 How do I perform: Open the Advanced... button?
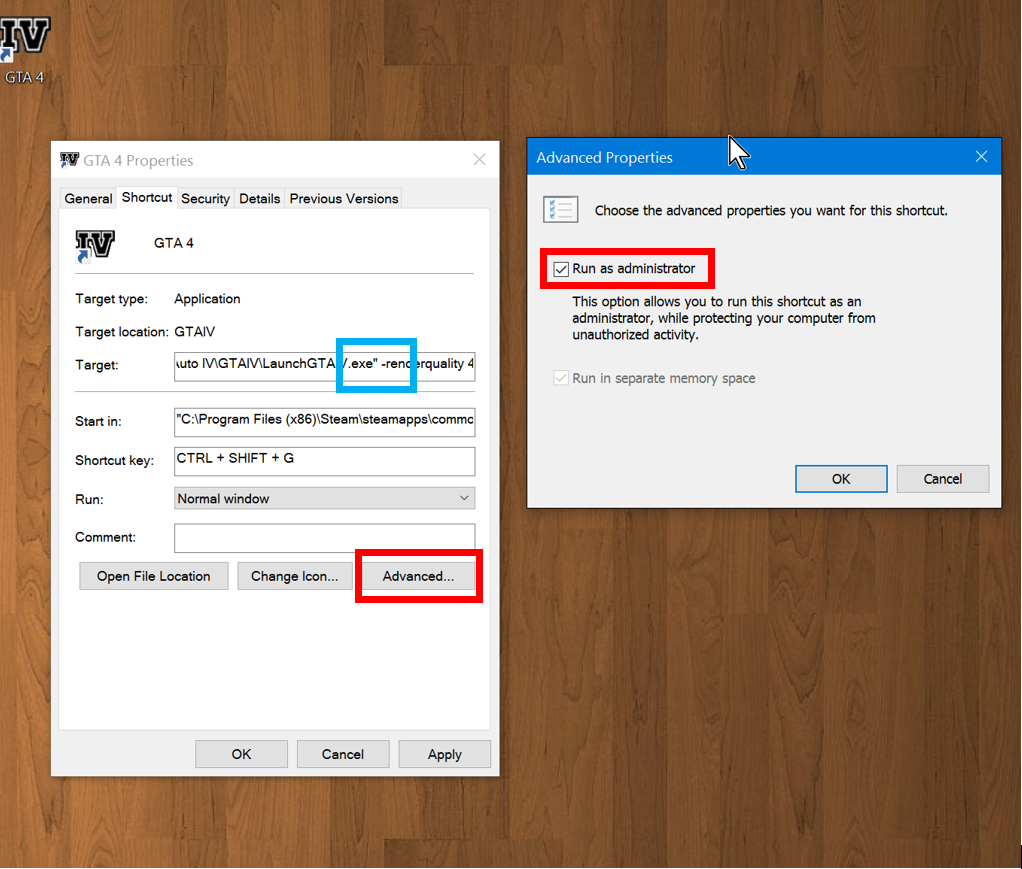tap(418, 576)
